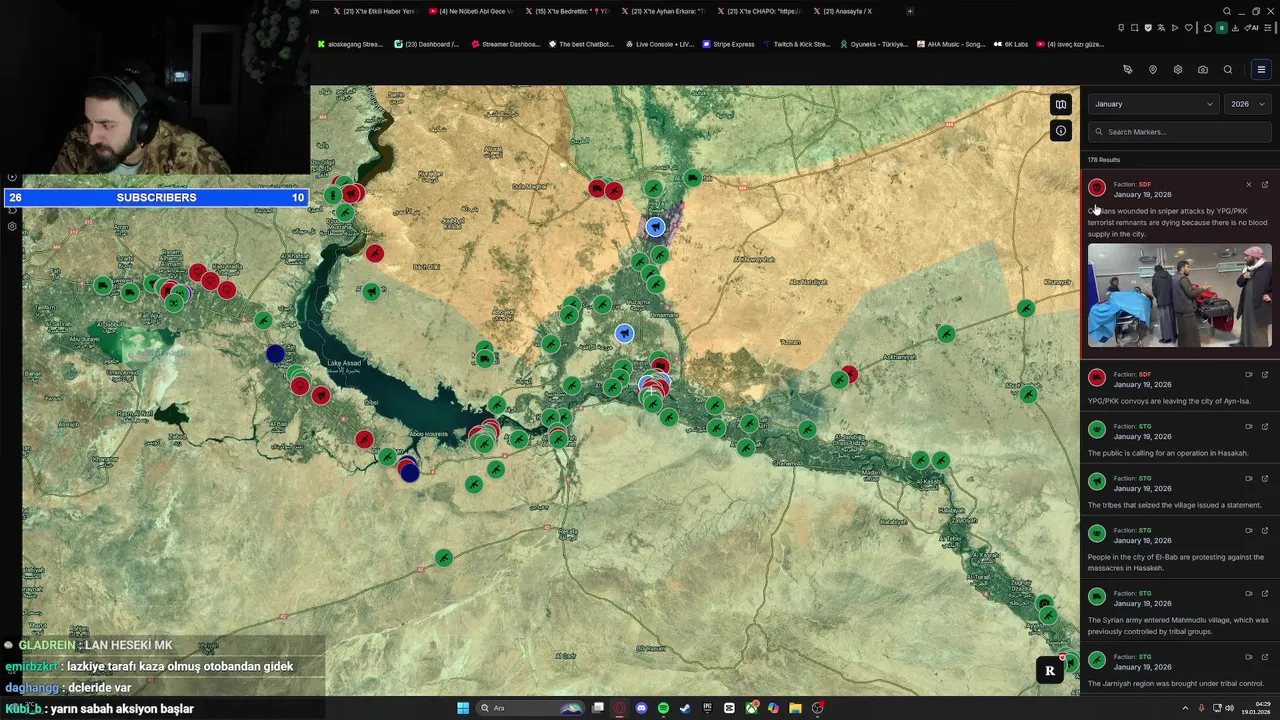Switch to 'Ne Nöbeti Abi Gece' YouTube tab

(x=470, y=11)
